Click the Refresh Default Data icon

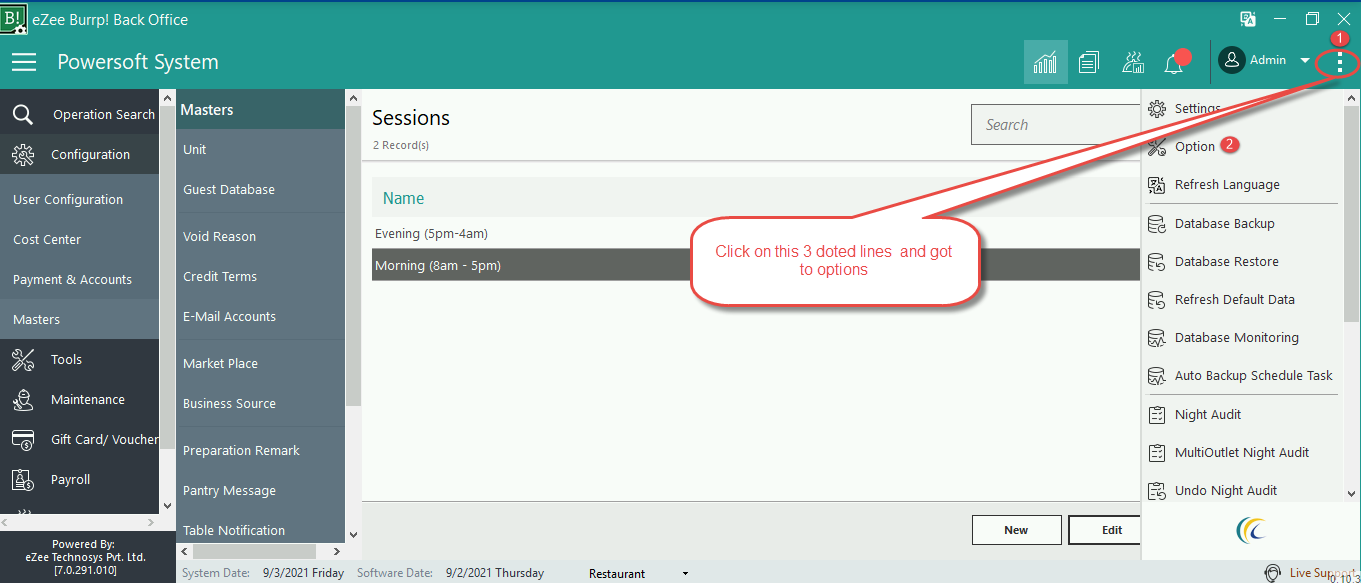coord(1157,300)
